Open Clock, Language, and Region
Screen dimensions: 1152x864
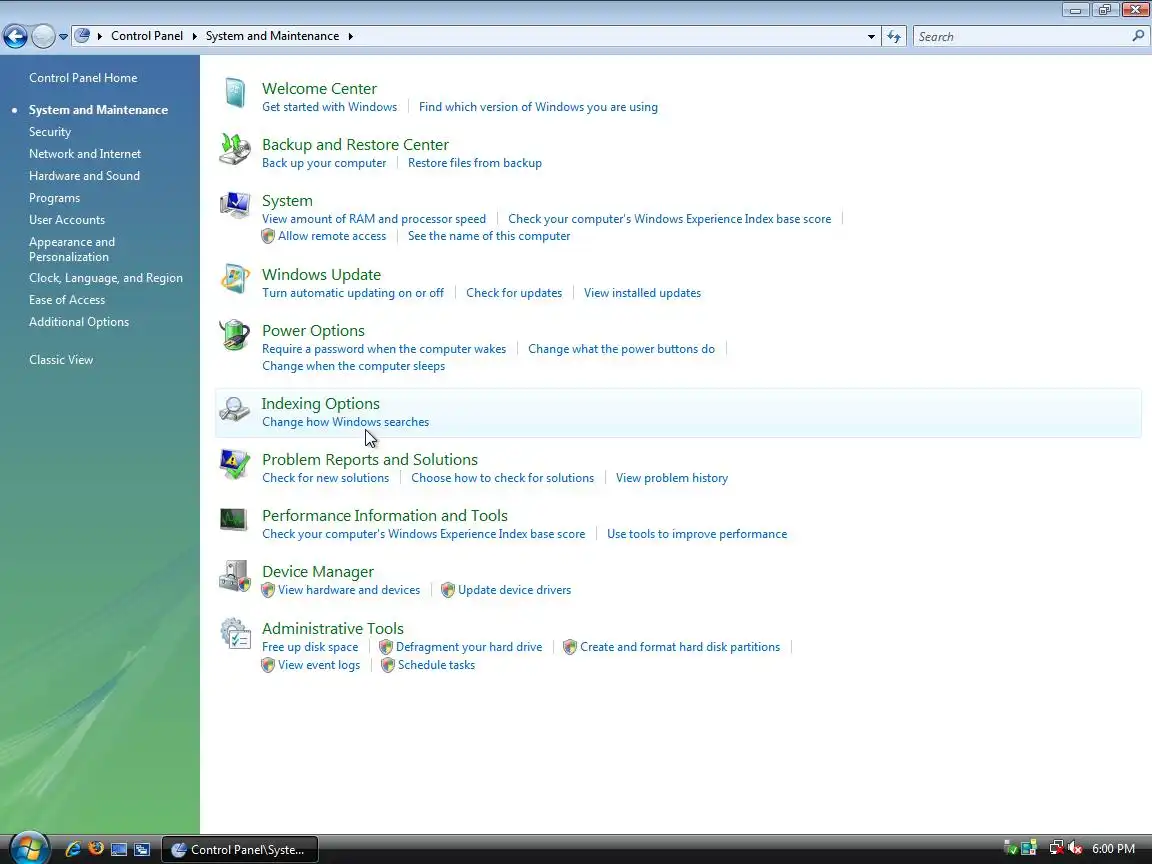point(106,278)
